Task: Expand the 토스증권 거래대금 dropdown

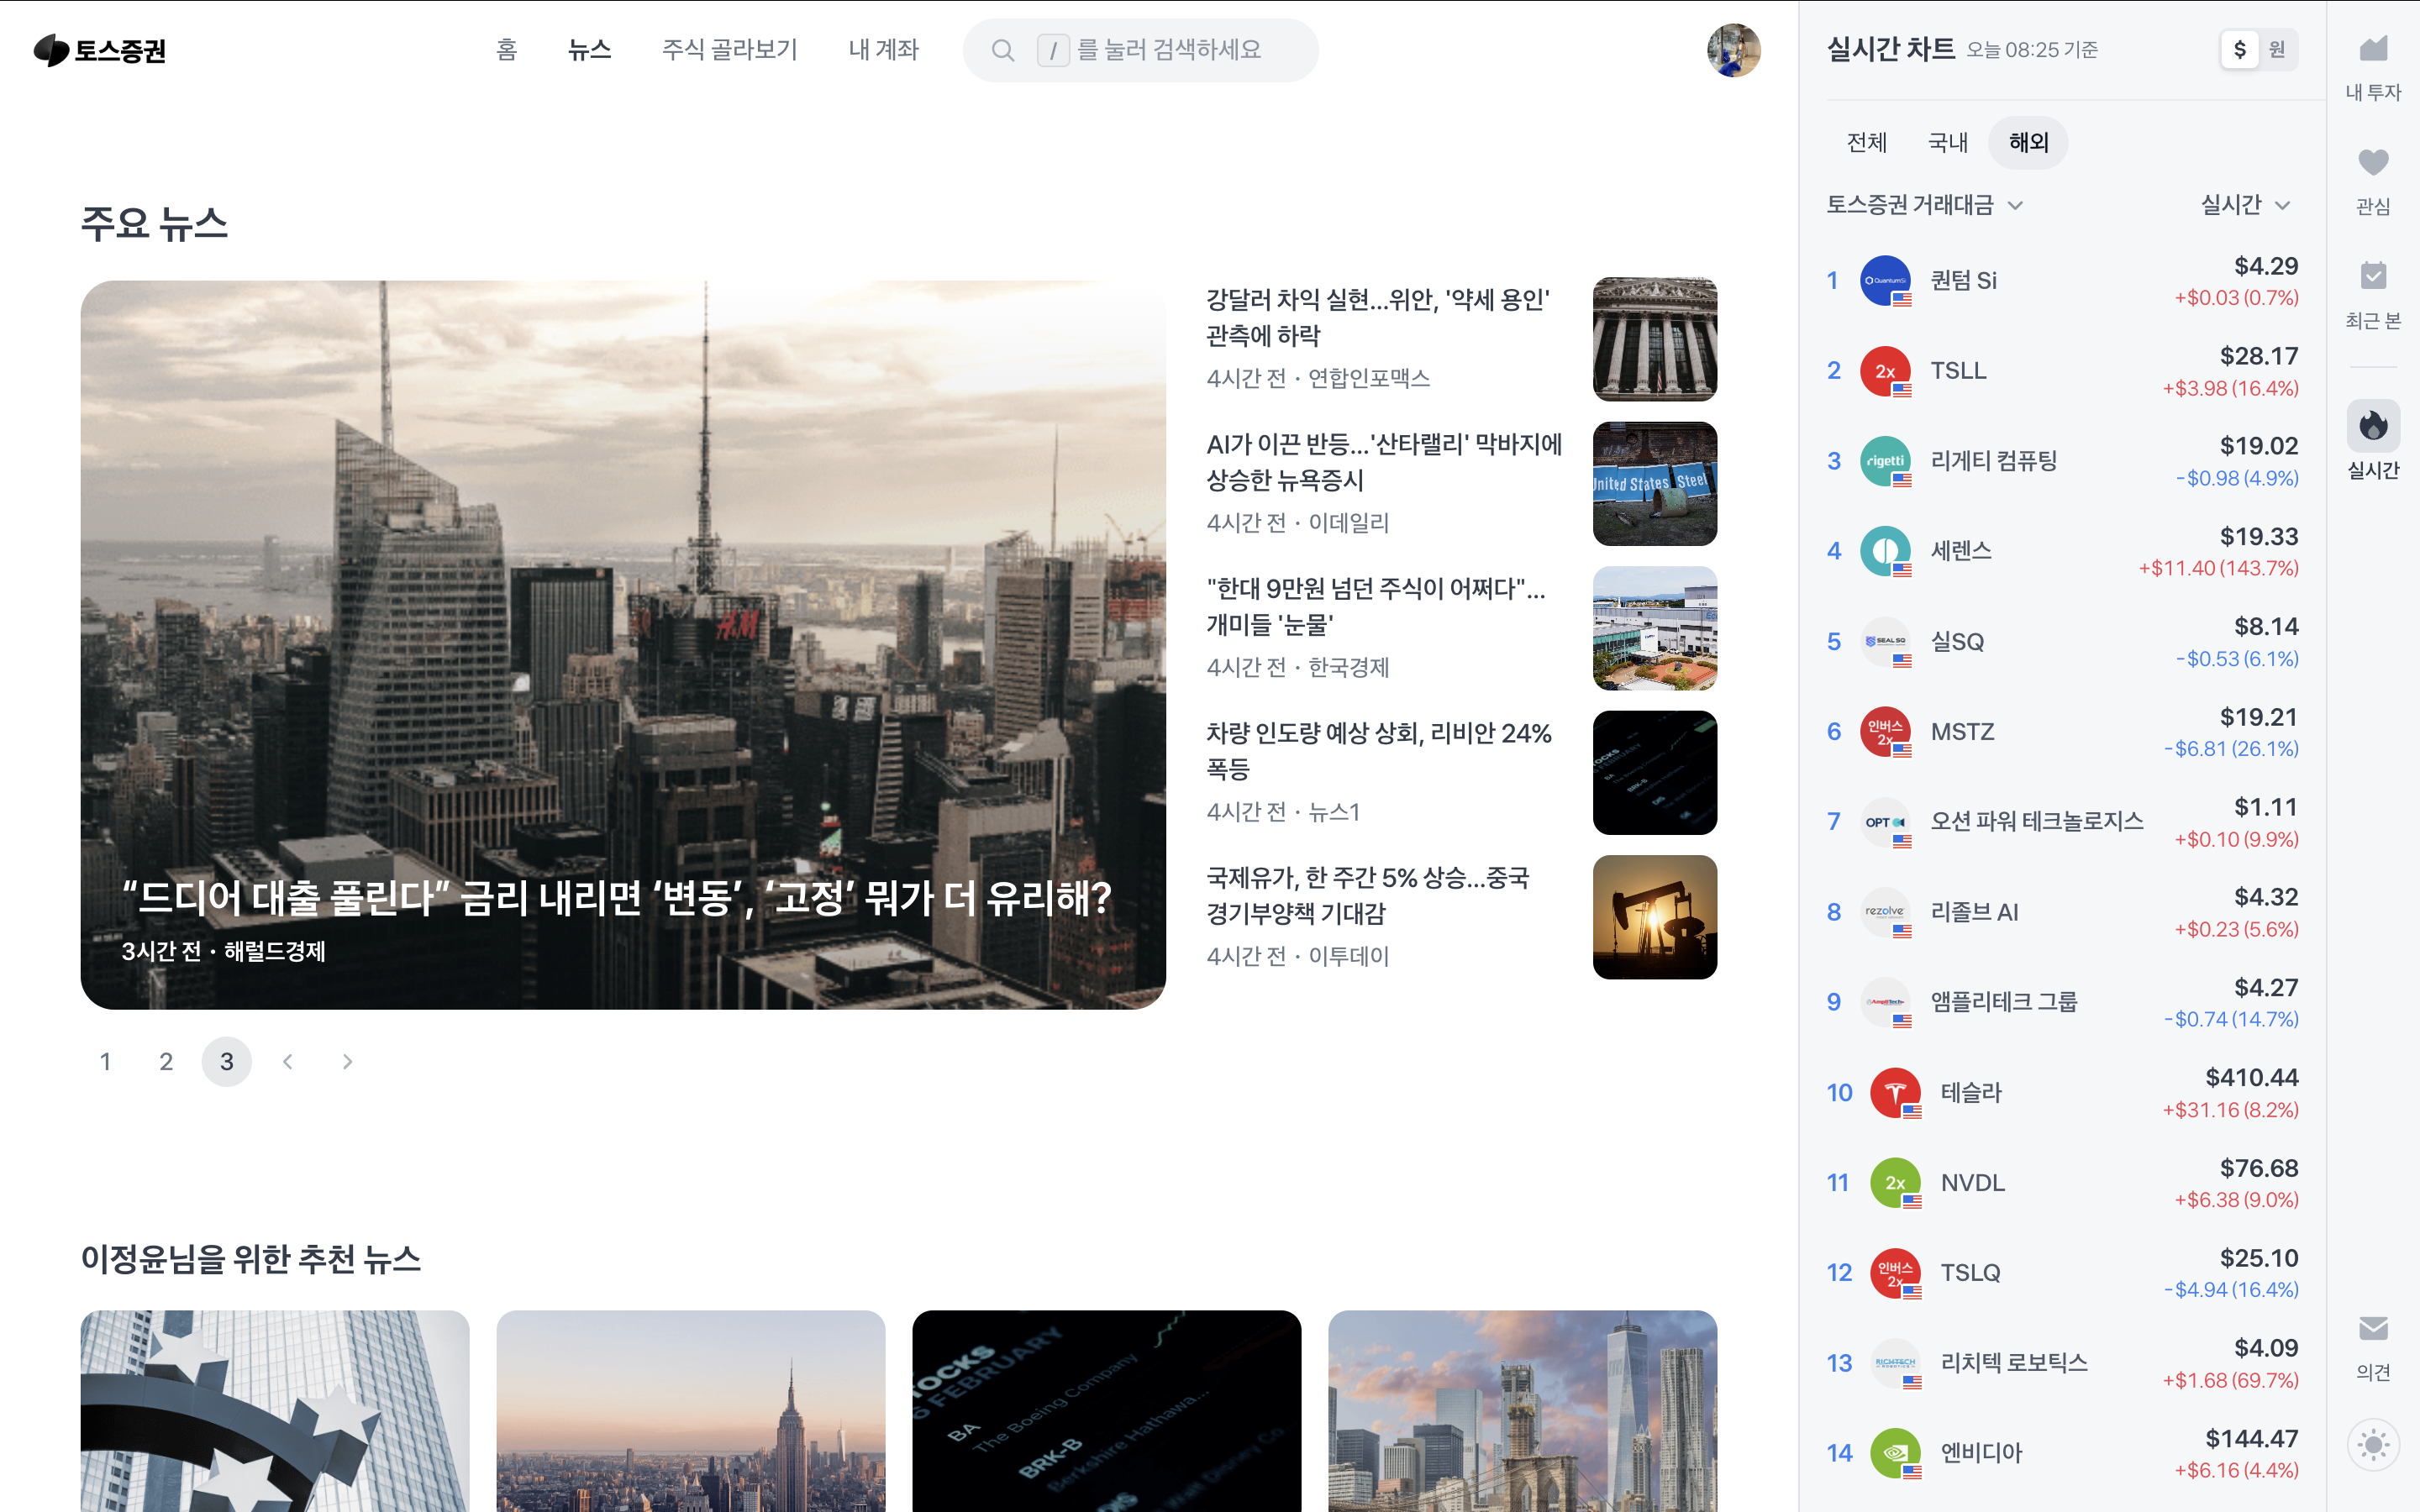Action: click(1925, 205)
